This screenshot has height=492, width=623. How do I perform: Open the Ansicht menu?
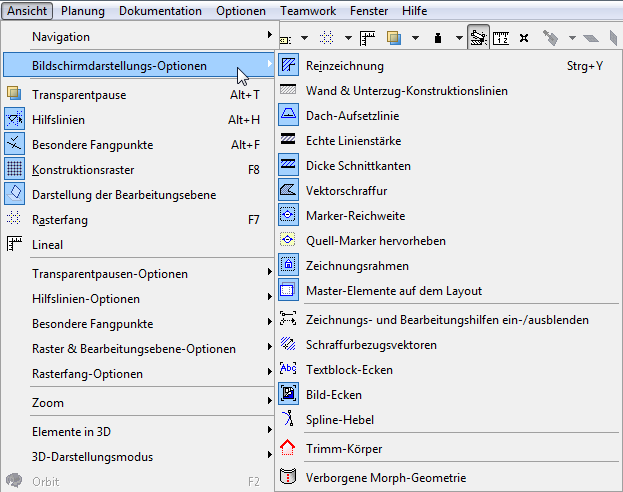(27, 11)
